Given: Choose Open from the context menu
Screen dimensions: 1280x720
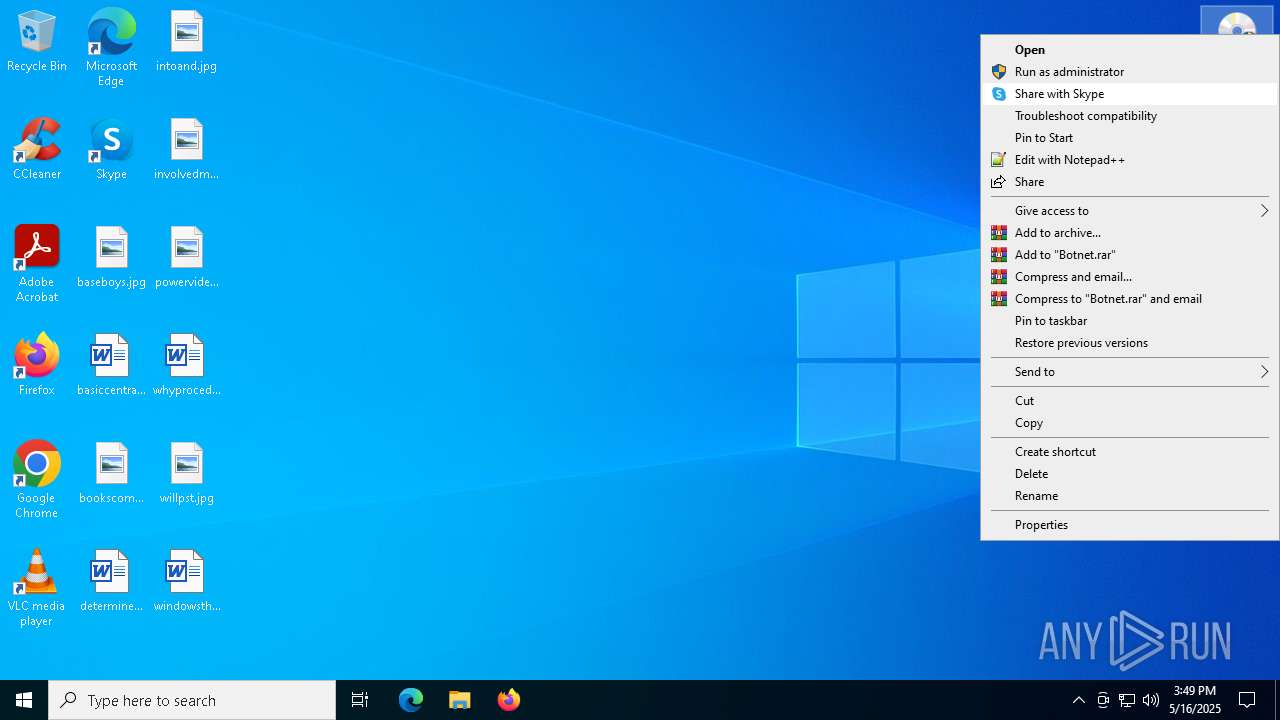Looking at the screenshot, I should [x=1130, y=50].
